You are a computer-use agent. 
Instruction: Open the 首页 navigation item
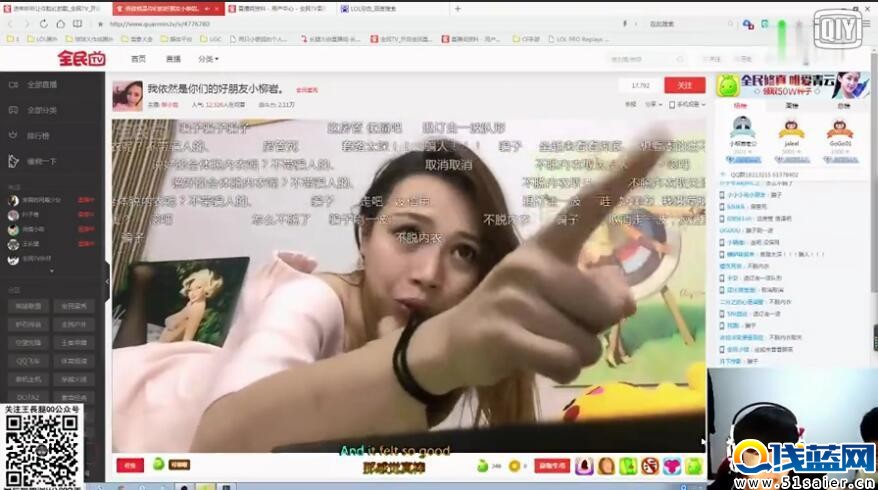pyautogui.click(x=138, y=59)
